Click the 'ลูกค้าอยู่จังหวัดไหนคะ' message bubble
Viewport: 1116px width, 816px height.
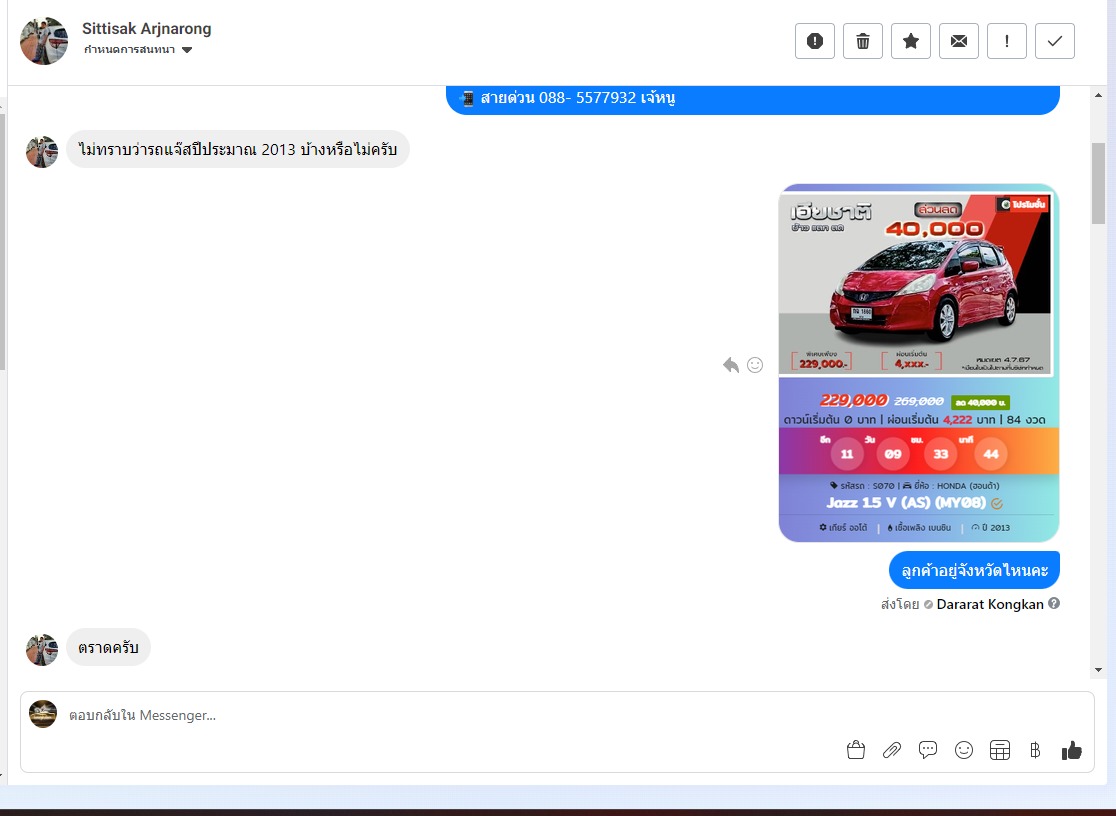[974, 570]
